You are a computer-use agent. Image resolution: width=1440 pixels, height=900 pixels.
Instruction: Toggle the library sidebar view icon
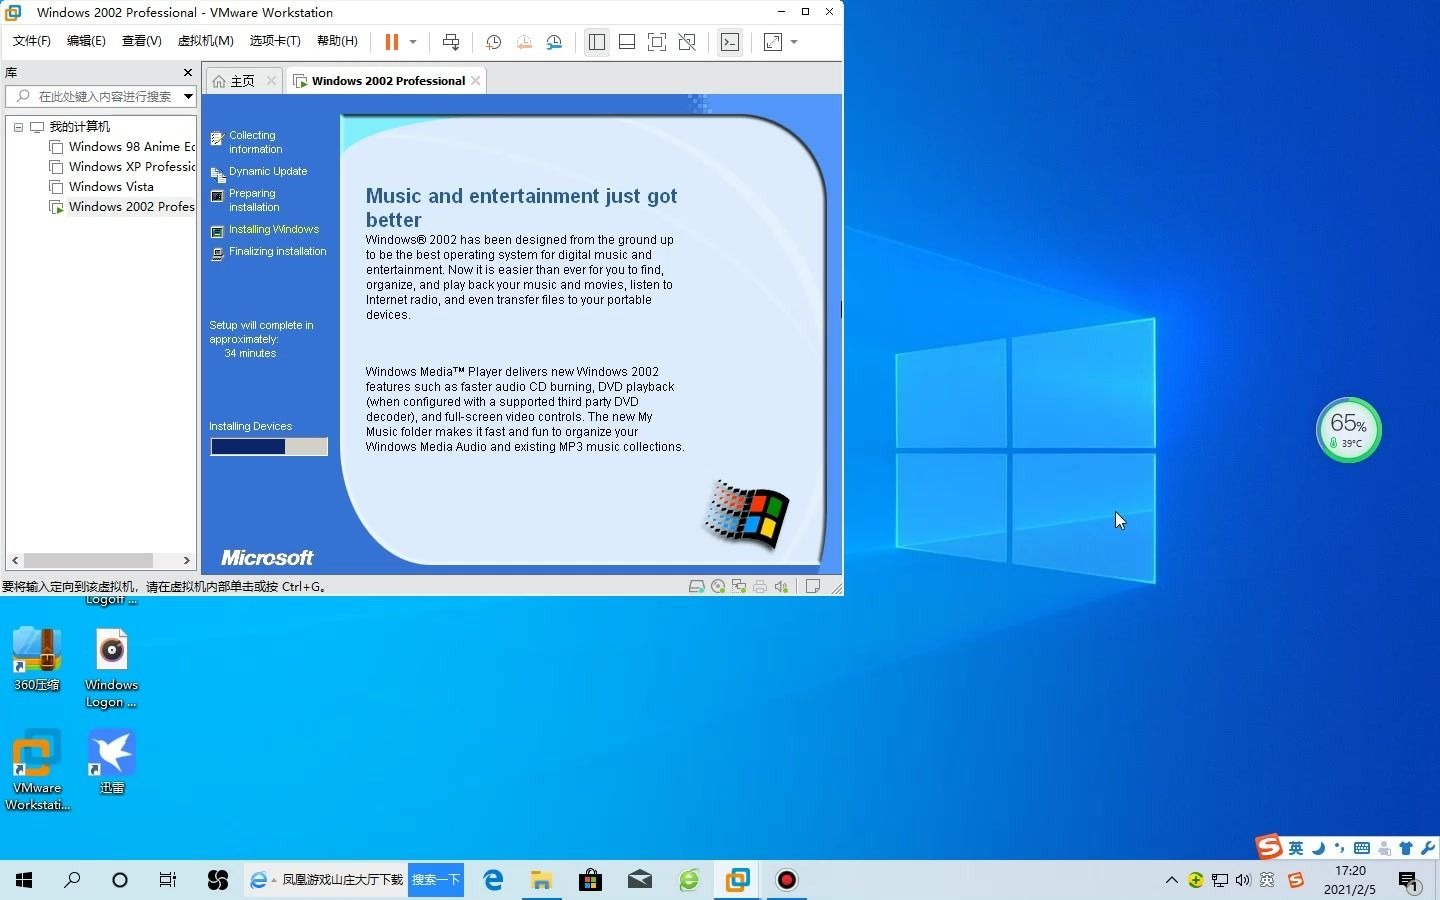pos(597,42)
